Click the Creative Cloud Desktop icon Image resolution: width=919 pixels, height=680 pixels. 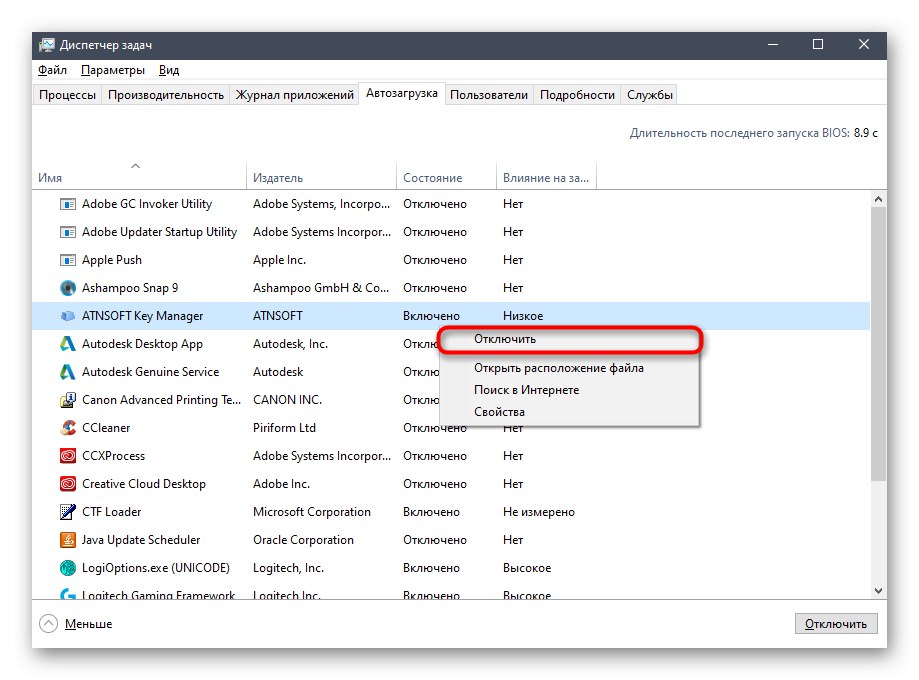pos(68,484)
